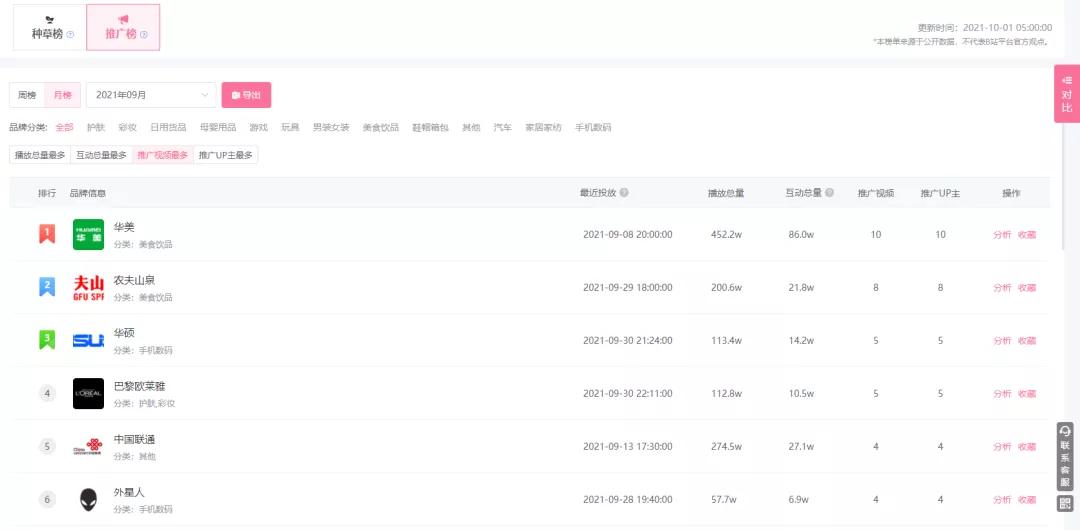
Task: Open the 种草榜 tab
Action: click(50, 28)
